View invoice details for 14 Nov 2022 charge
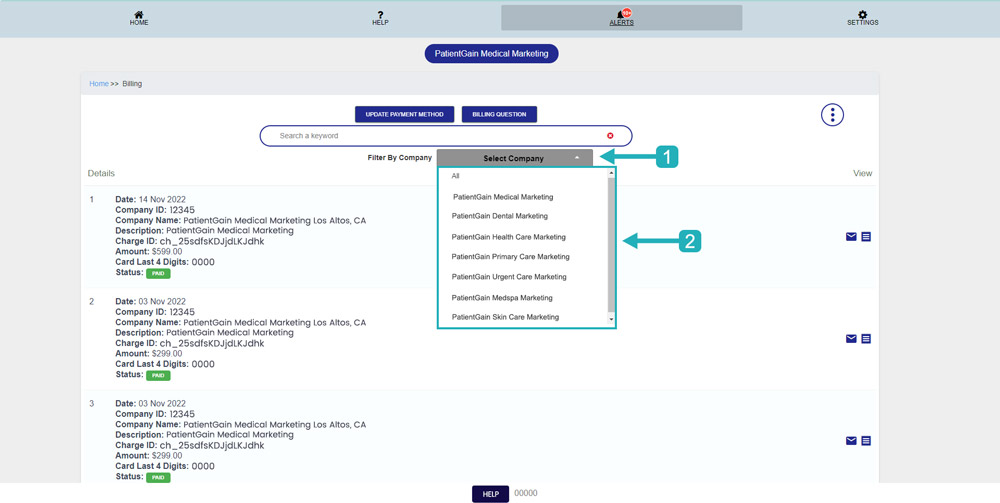The height and width of the screenshot is (503, 1000). (x=866, y=237)
